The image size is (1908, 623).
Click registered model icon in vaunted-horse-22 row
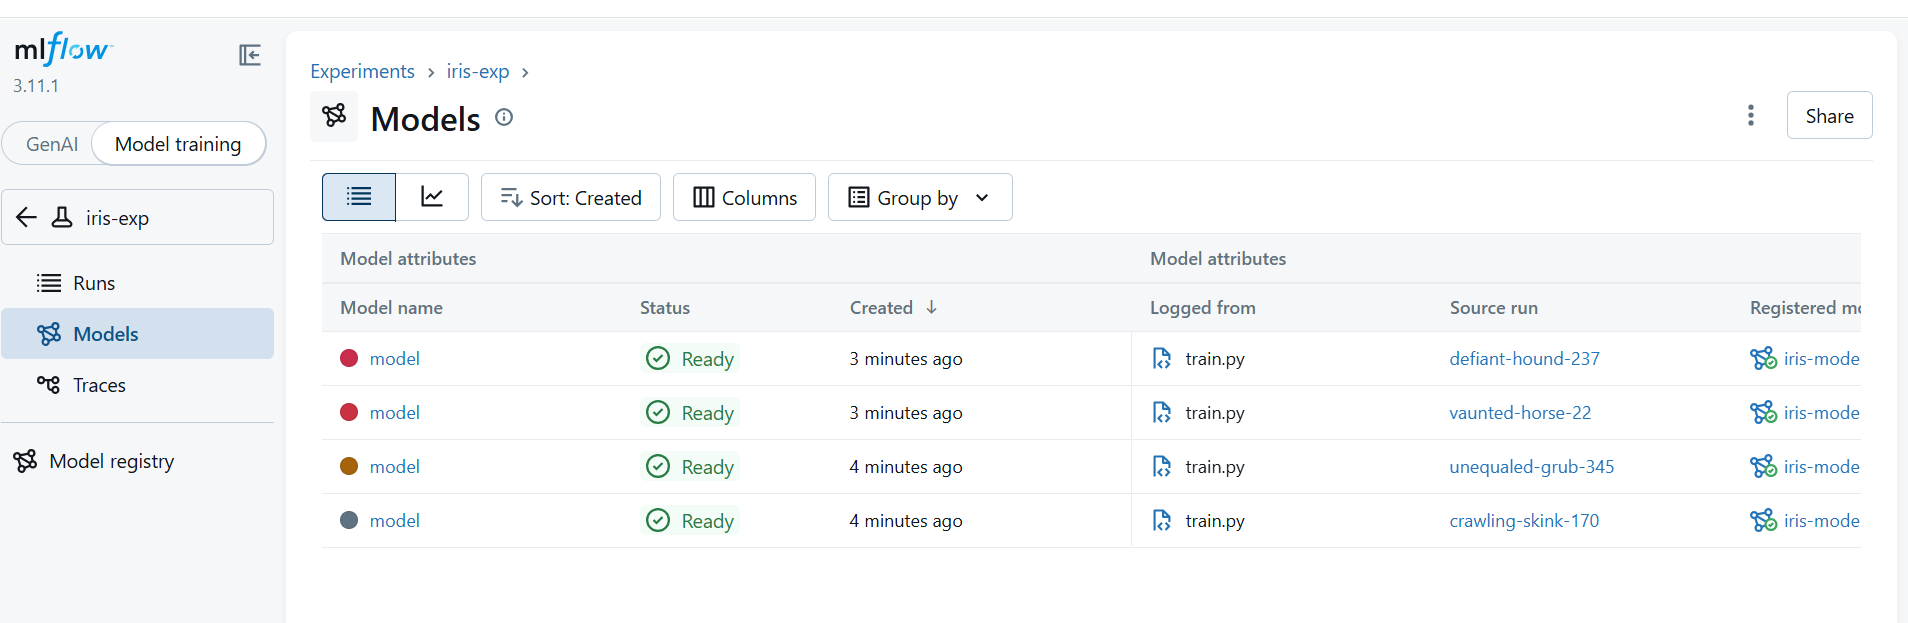point(1763,412)
